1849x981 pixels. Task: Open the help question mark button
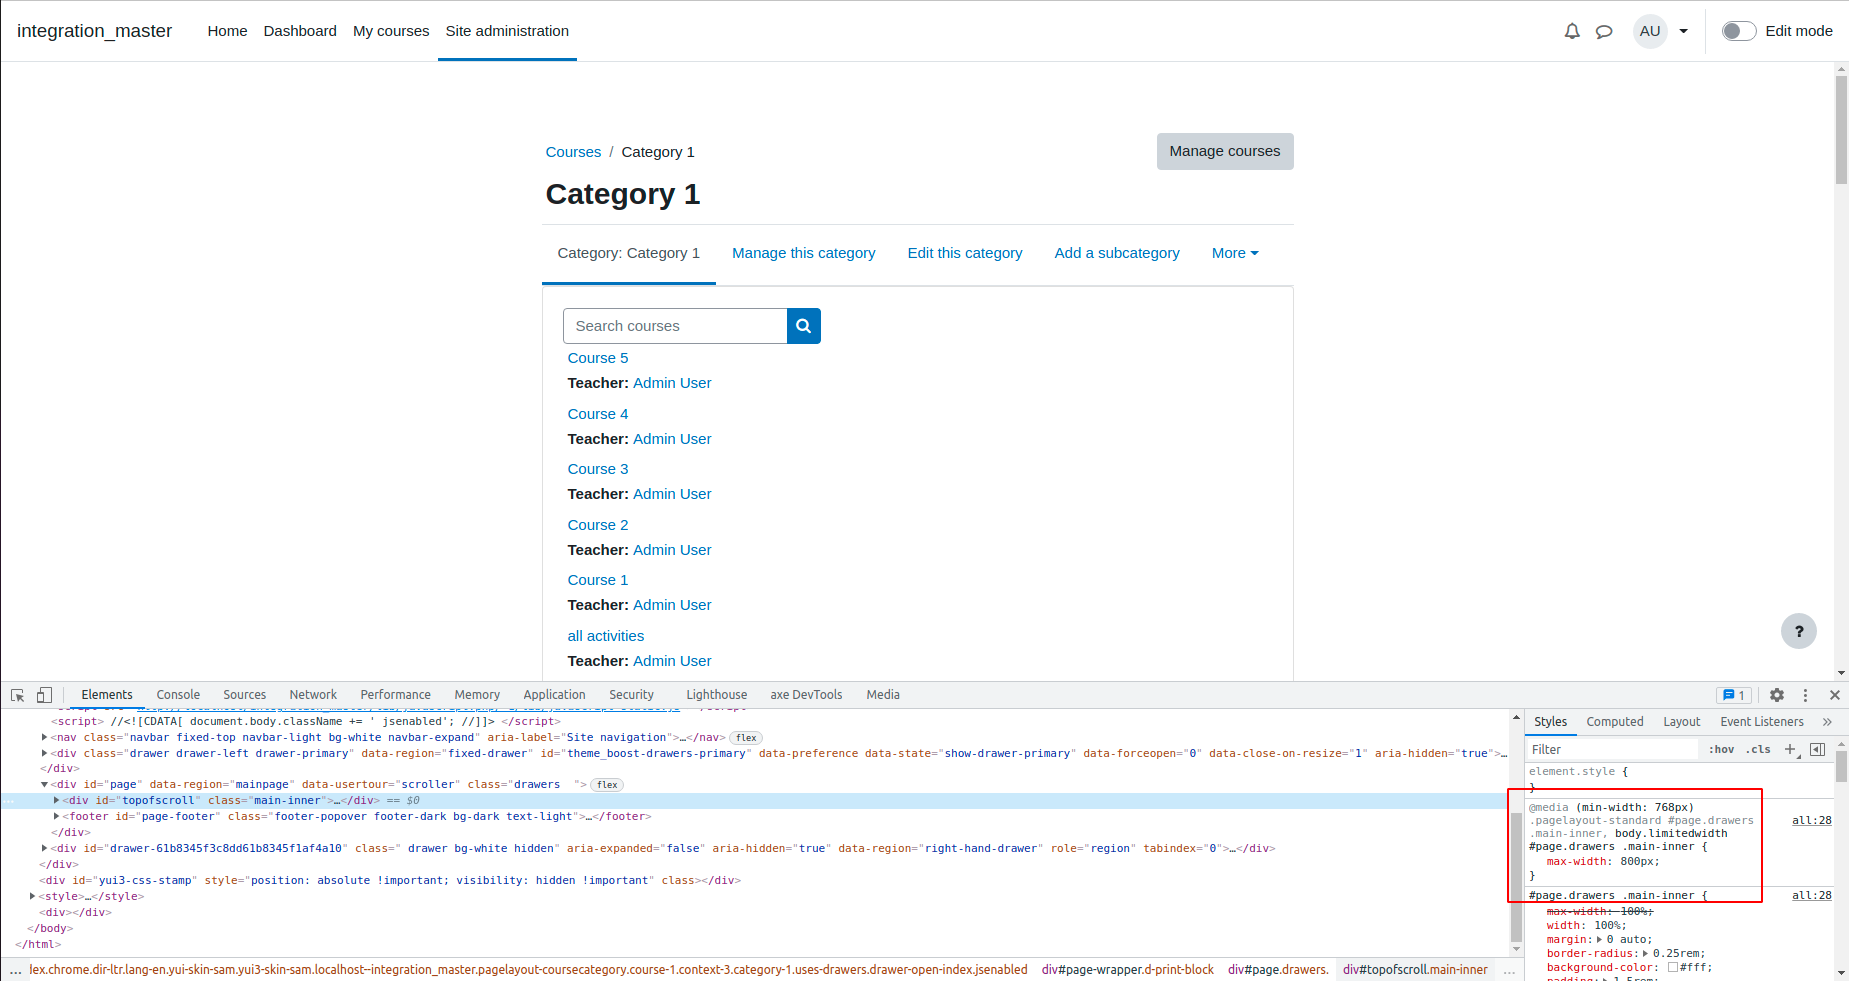(1799, 631)
